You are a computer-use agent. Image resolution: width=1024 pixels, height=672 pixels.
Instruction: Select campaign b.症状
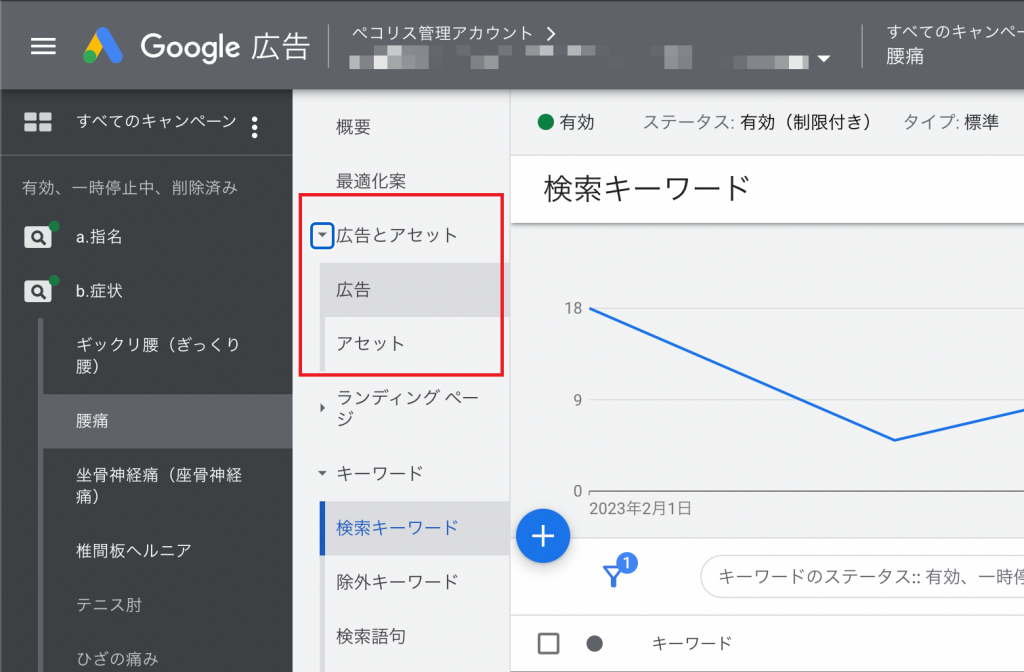[x=99, y=291]
